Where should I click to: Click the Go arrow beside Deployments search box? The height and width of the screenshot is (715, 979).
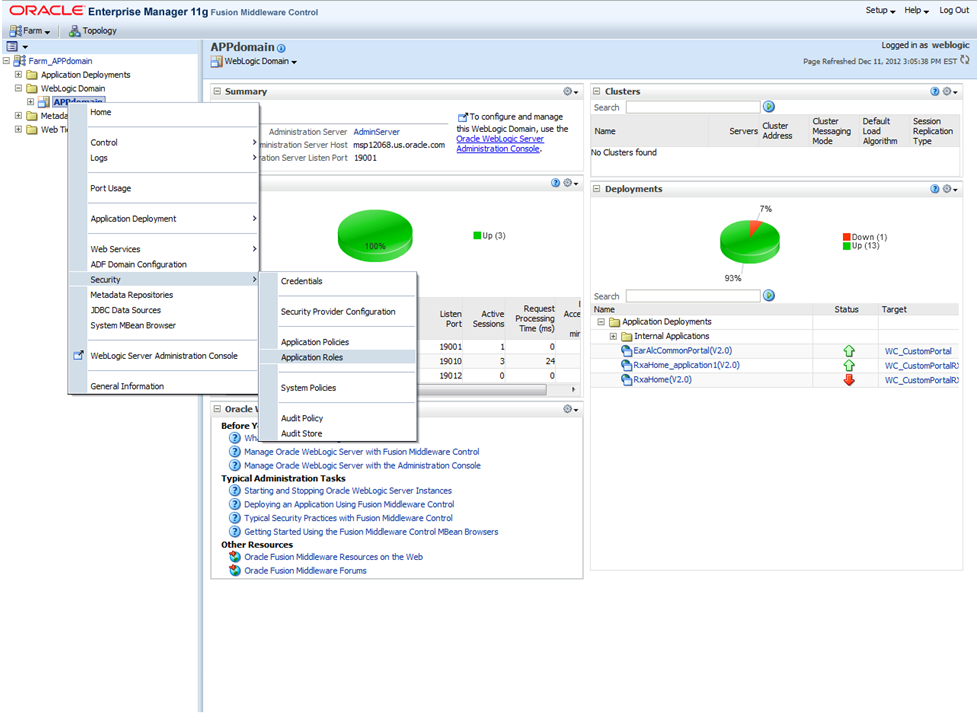coord(769,296)
